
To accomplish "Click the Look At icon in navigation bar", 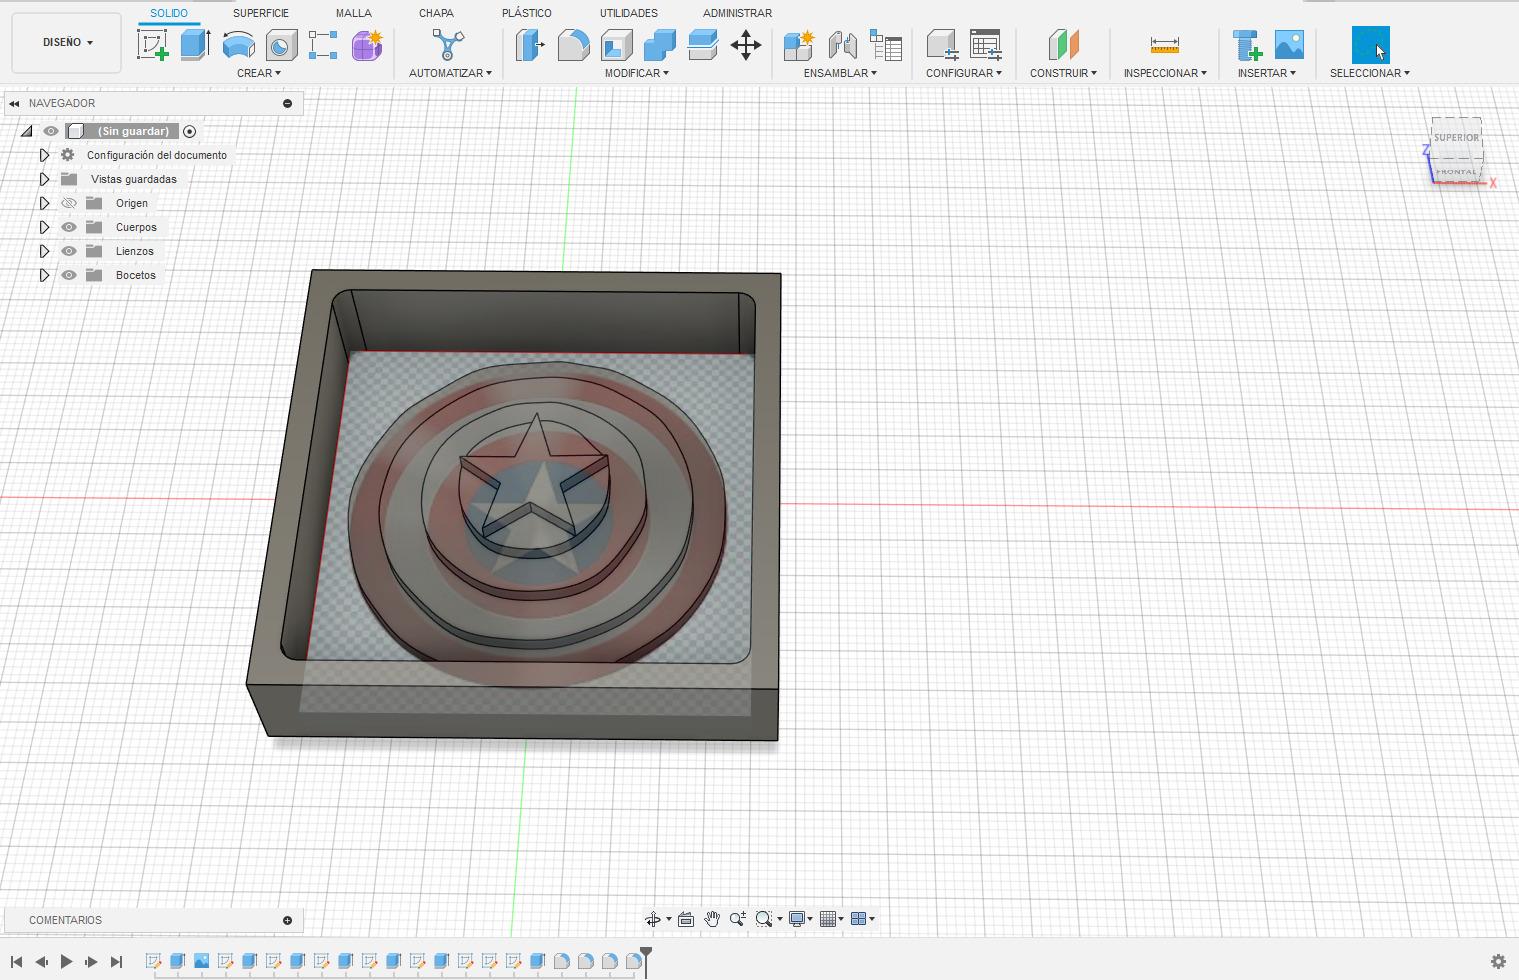I will (x=686, y=919).
